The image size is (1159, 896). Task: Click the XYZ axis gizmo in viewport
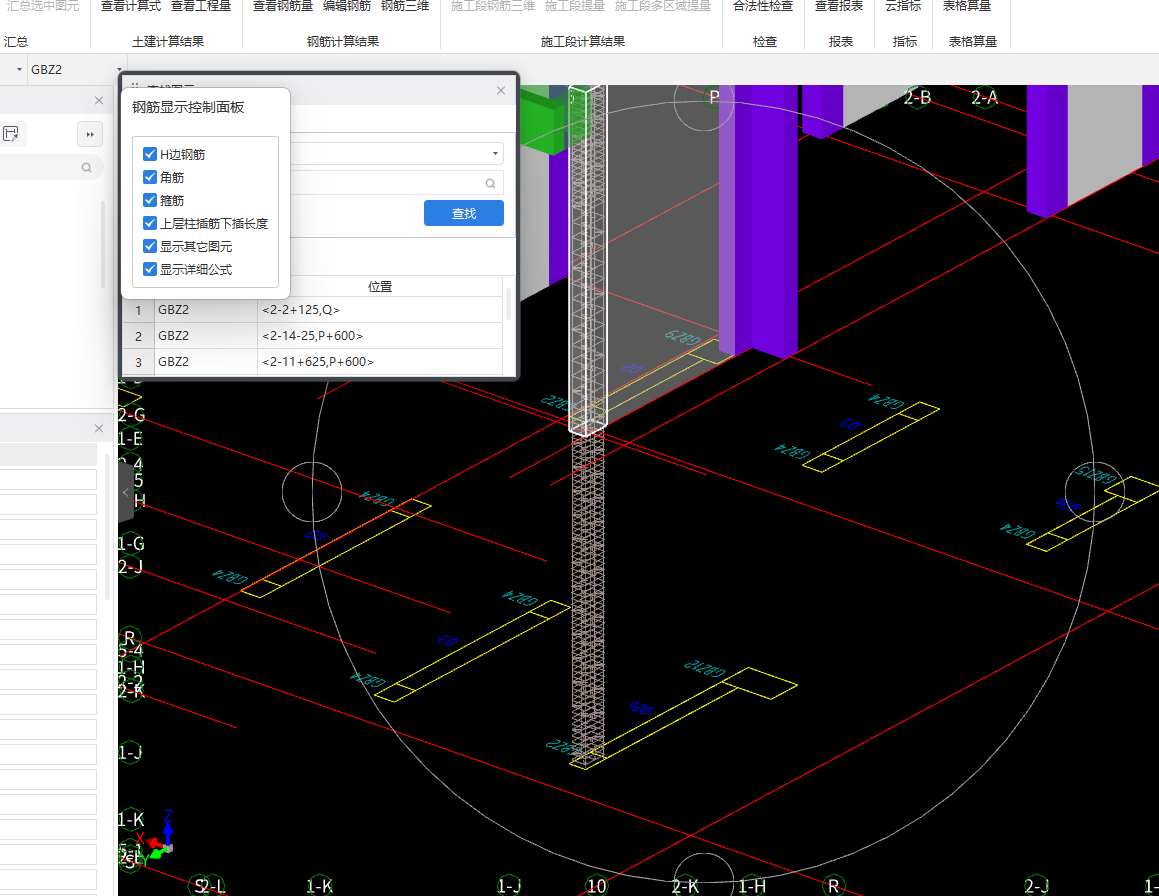[157, 841]
